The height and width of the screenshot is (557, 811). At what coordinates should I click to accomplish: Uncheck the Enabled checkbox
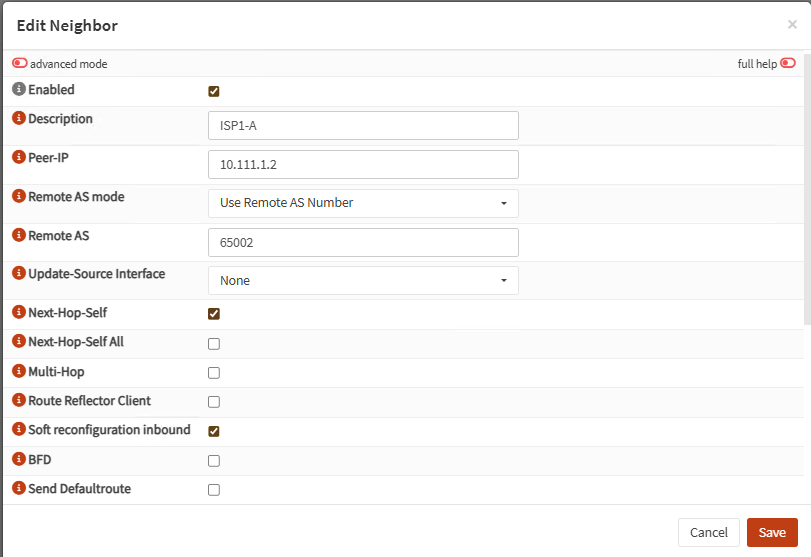click(214, 91)
